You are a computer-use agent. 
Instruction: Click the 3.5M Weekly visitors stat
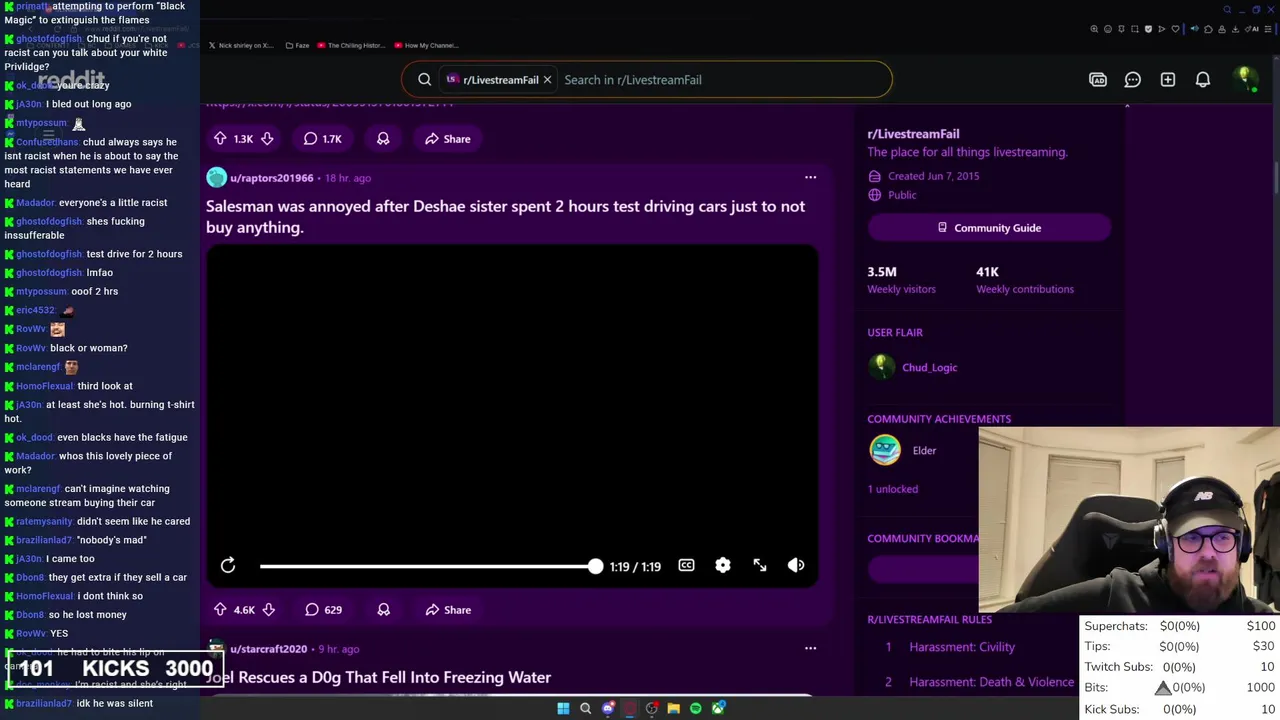tap(901, 280)
